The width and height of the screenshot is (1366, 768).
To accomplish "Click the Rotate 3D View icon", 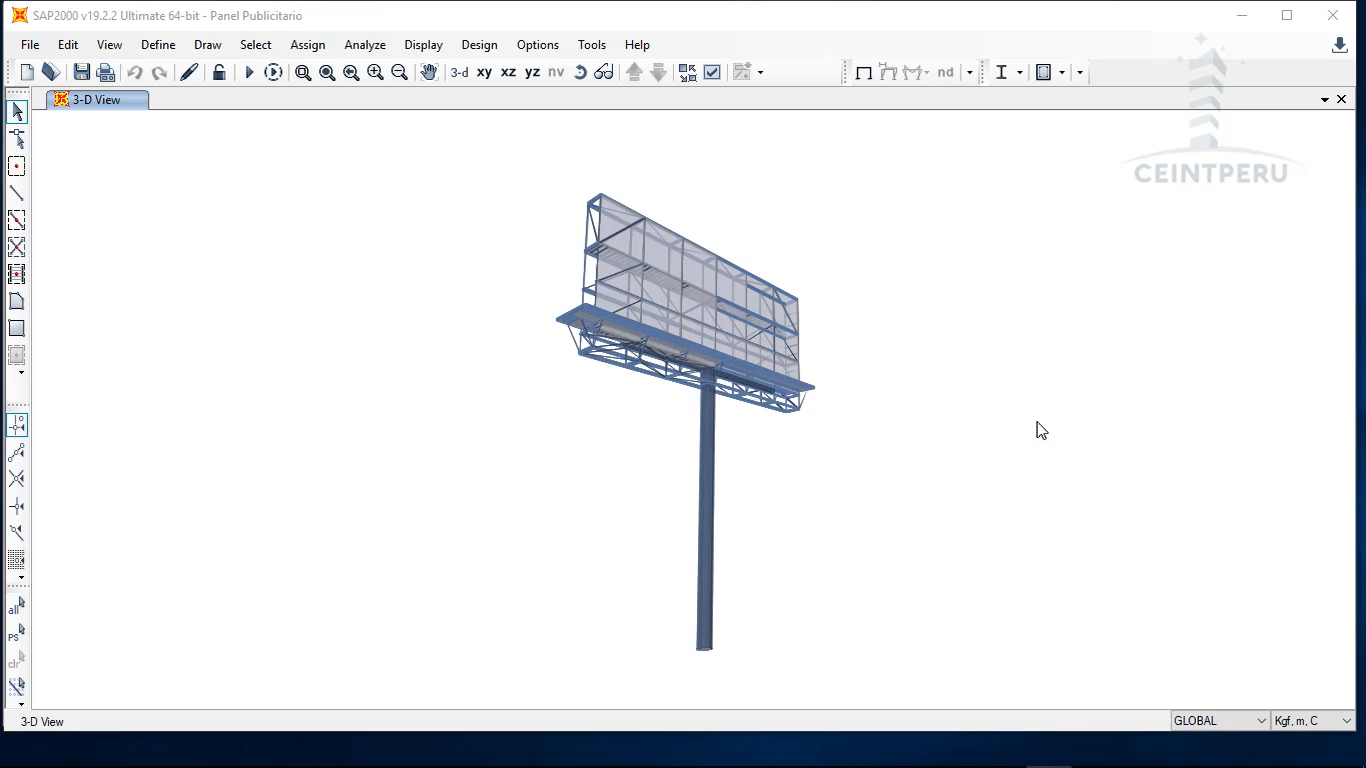I will coord(580,72).
